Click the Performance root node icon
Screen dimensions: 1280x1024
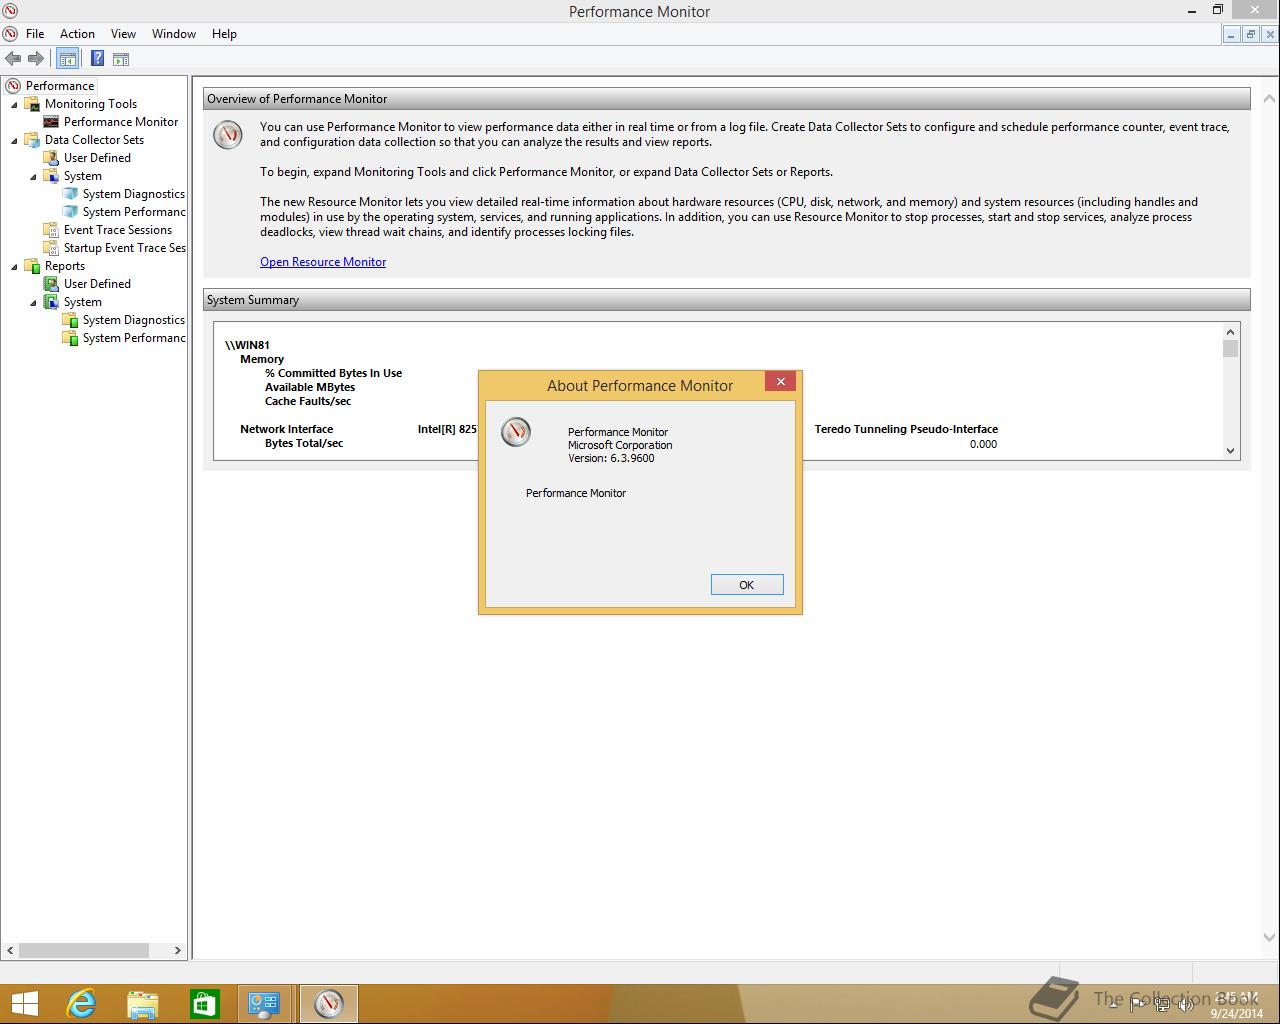[x=13, y=86]
